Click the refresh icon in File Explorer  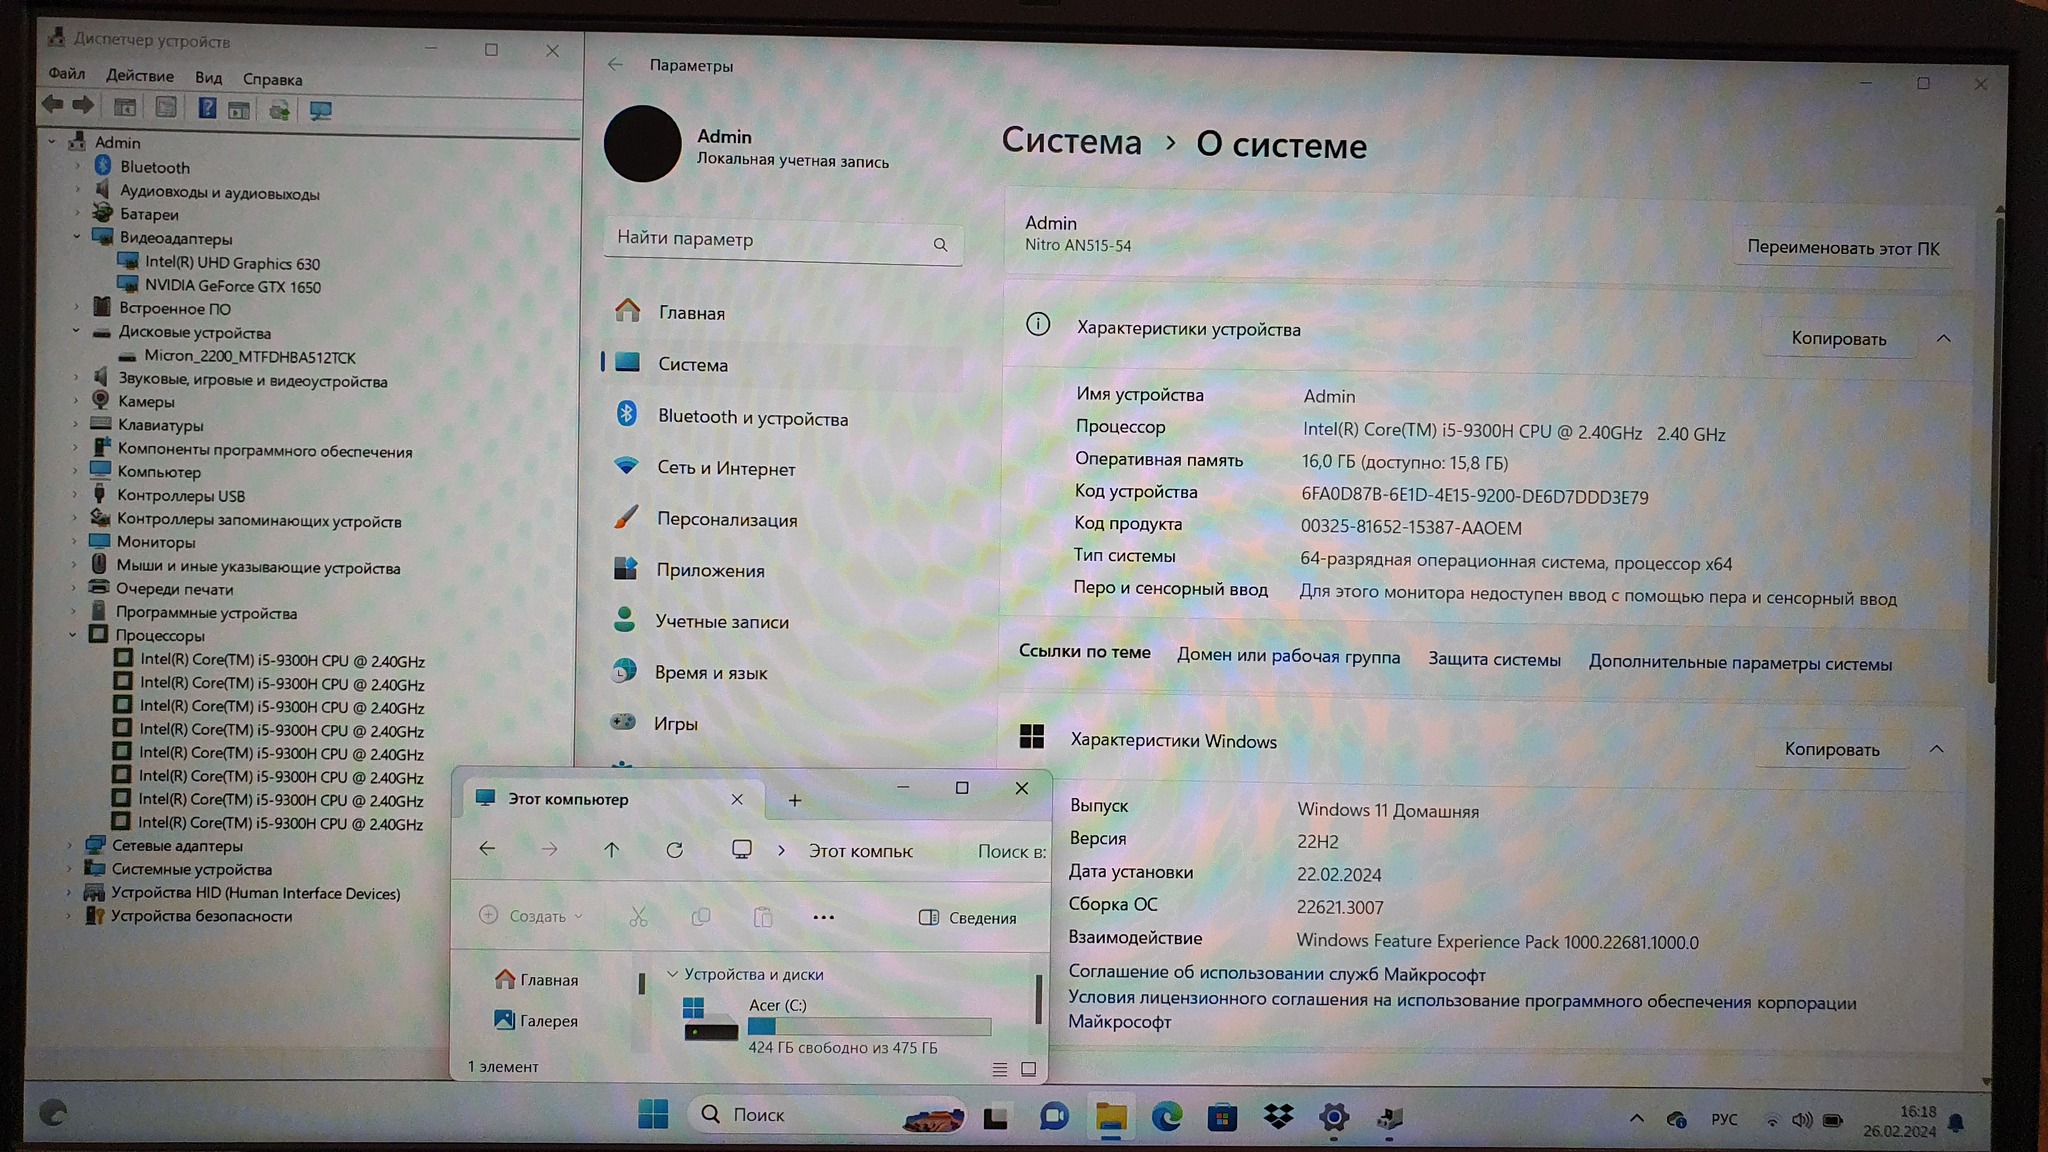tap(675, 850)
